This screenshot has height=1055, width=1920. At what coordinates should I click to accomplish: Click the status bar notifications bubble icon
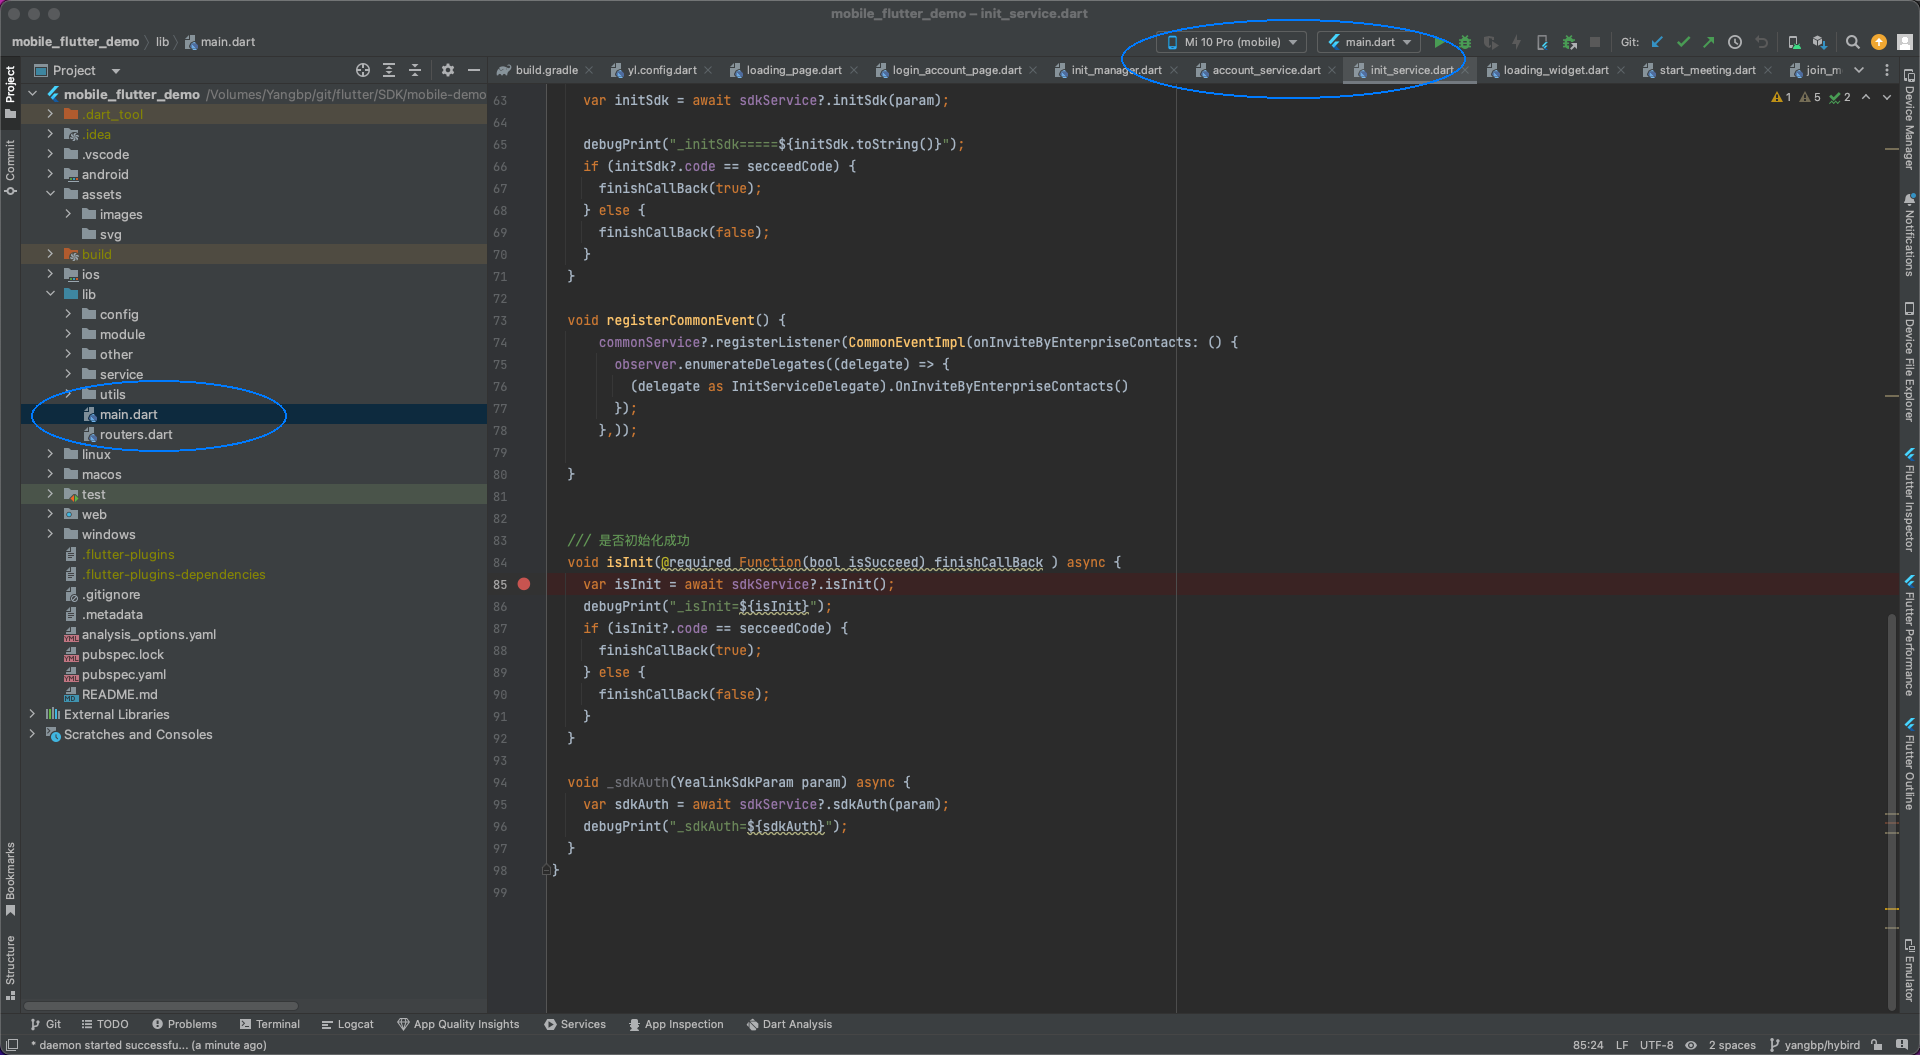(1901, 1045)
